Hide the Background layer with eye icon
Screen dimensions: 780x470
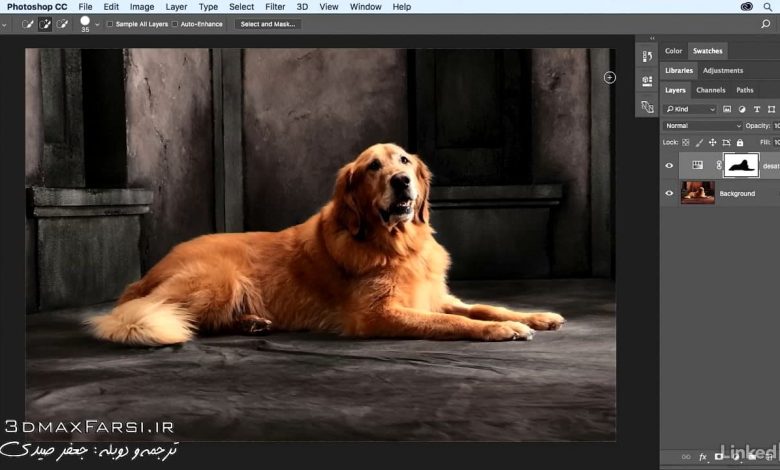[669, 193]
